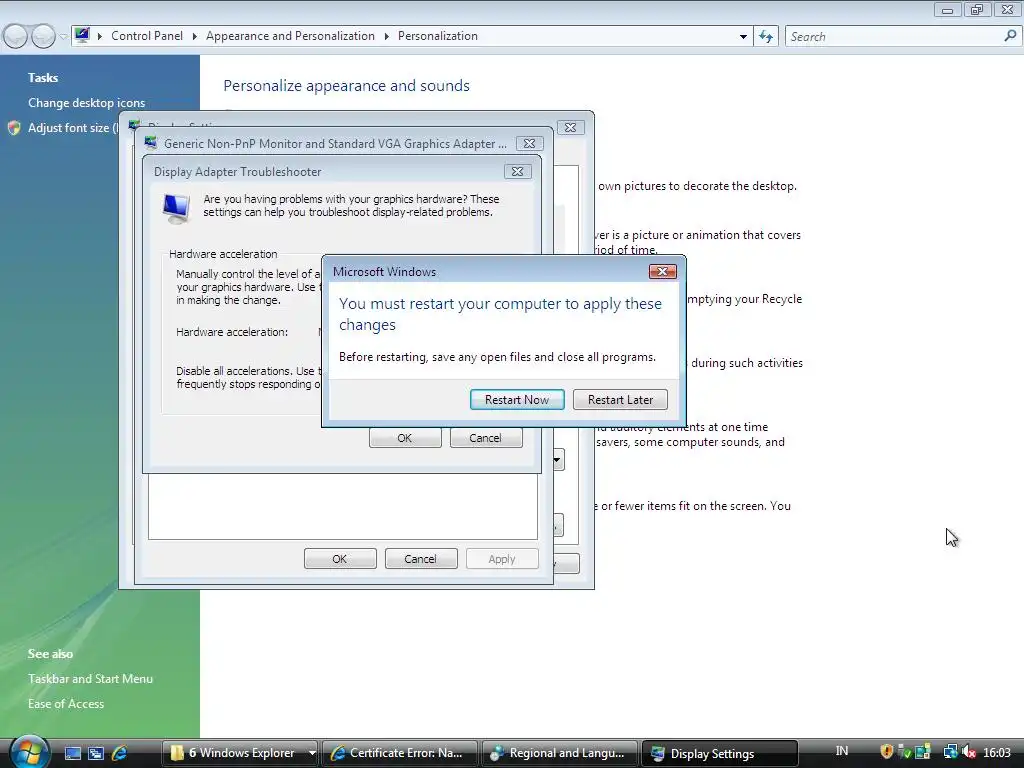Click the muted volume tray icon
The height and width of the screenshot is (768, 1024).
(x=968, y=752)
